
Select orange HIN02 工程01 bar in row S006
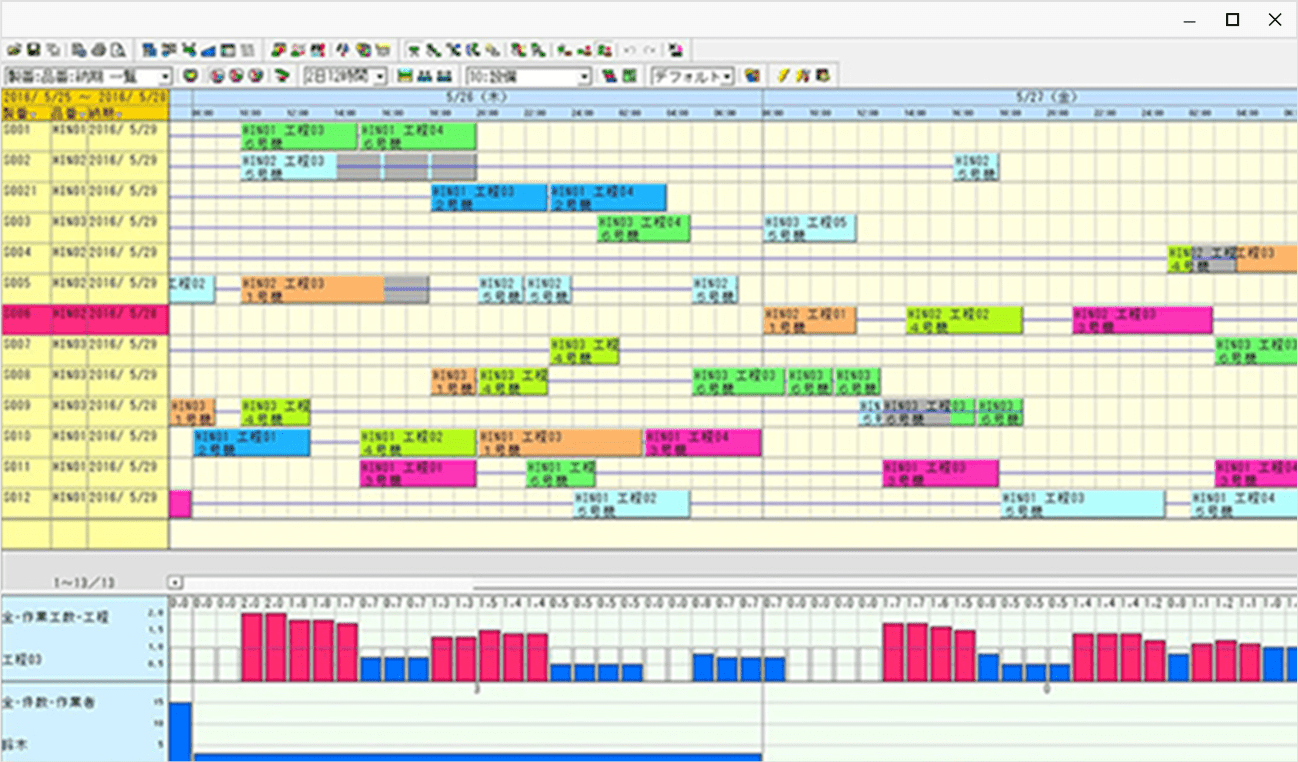(810, 321)
